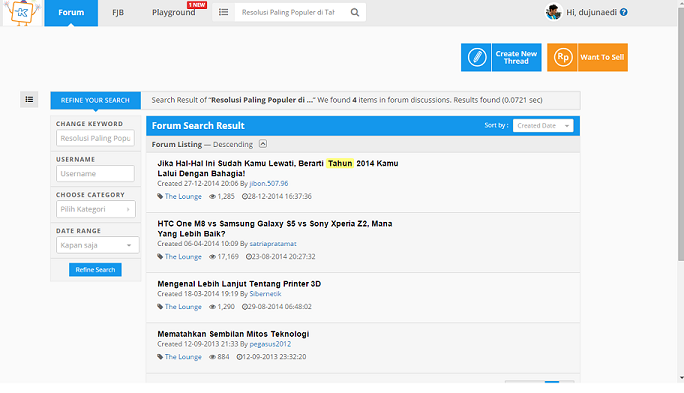Open user satriapratamat profile
This screenshot has height=393, width=684.
click(273, 244)
